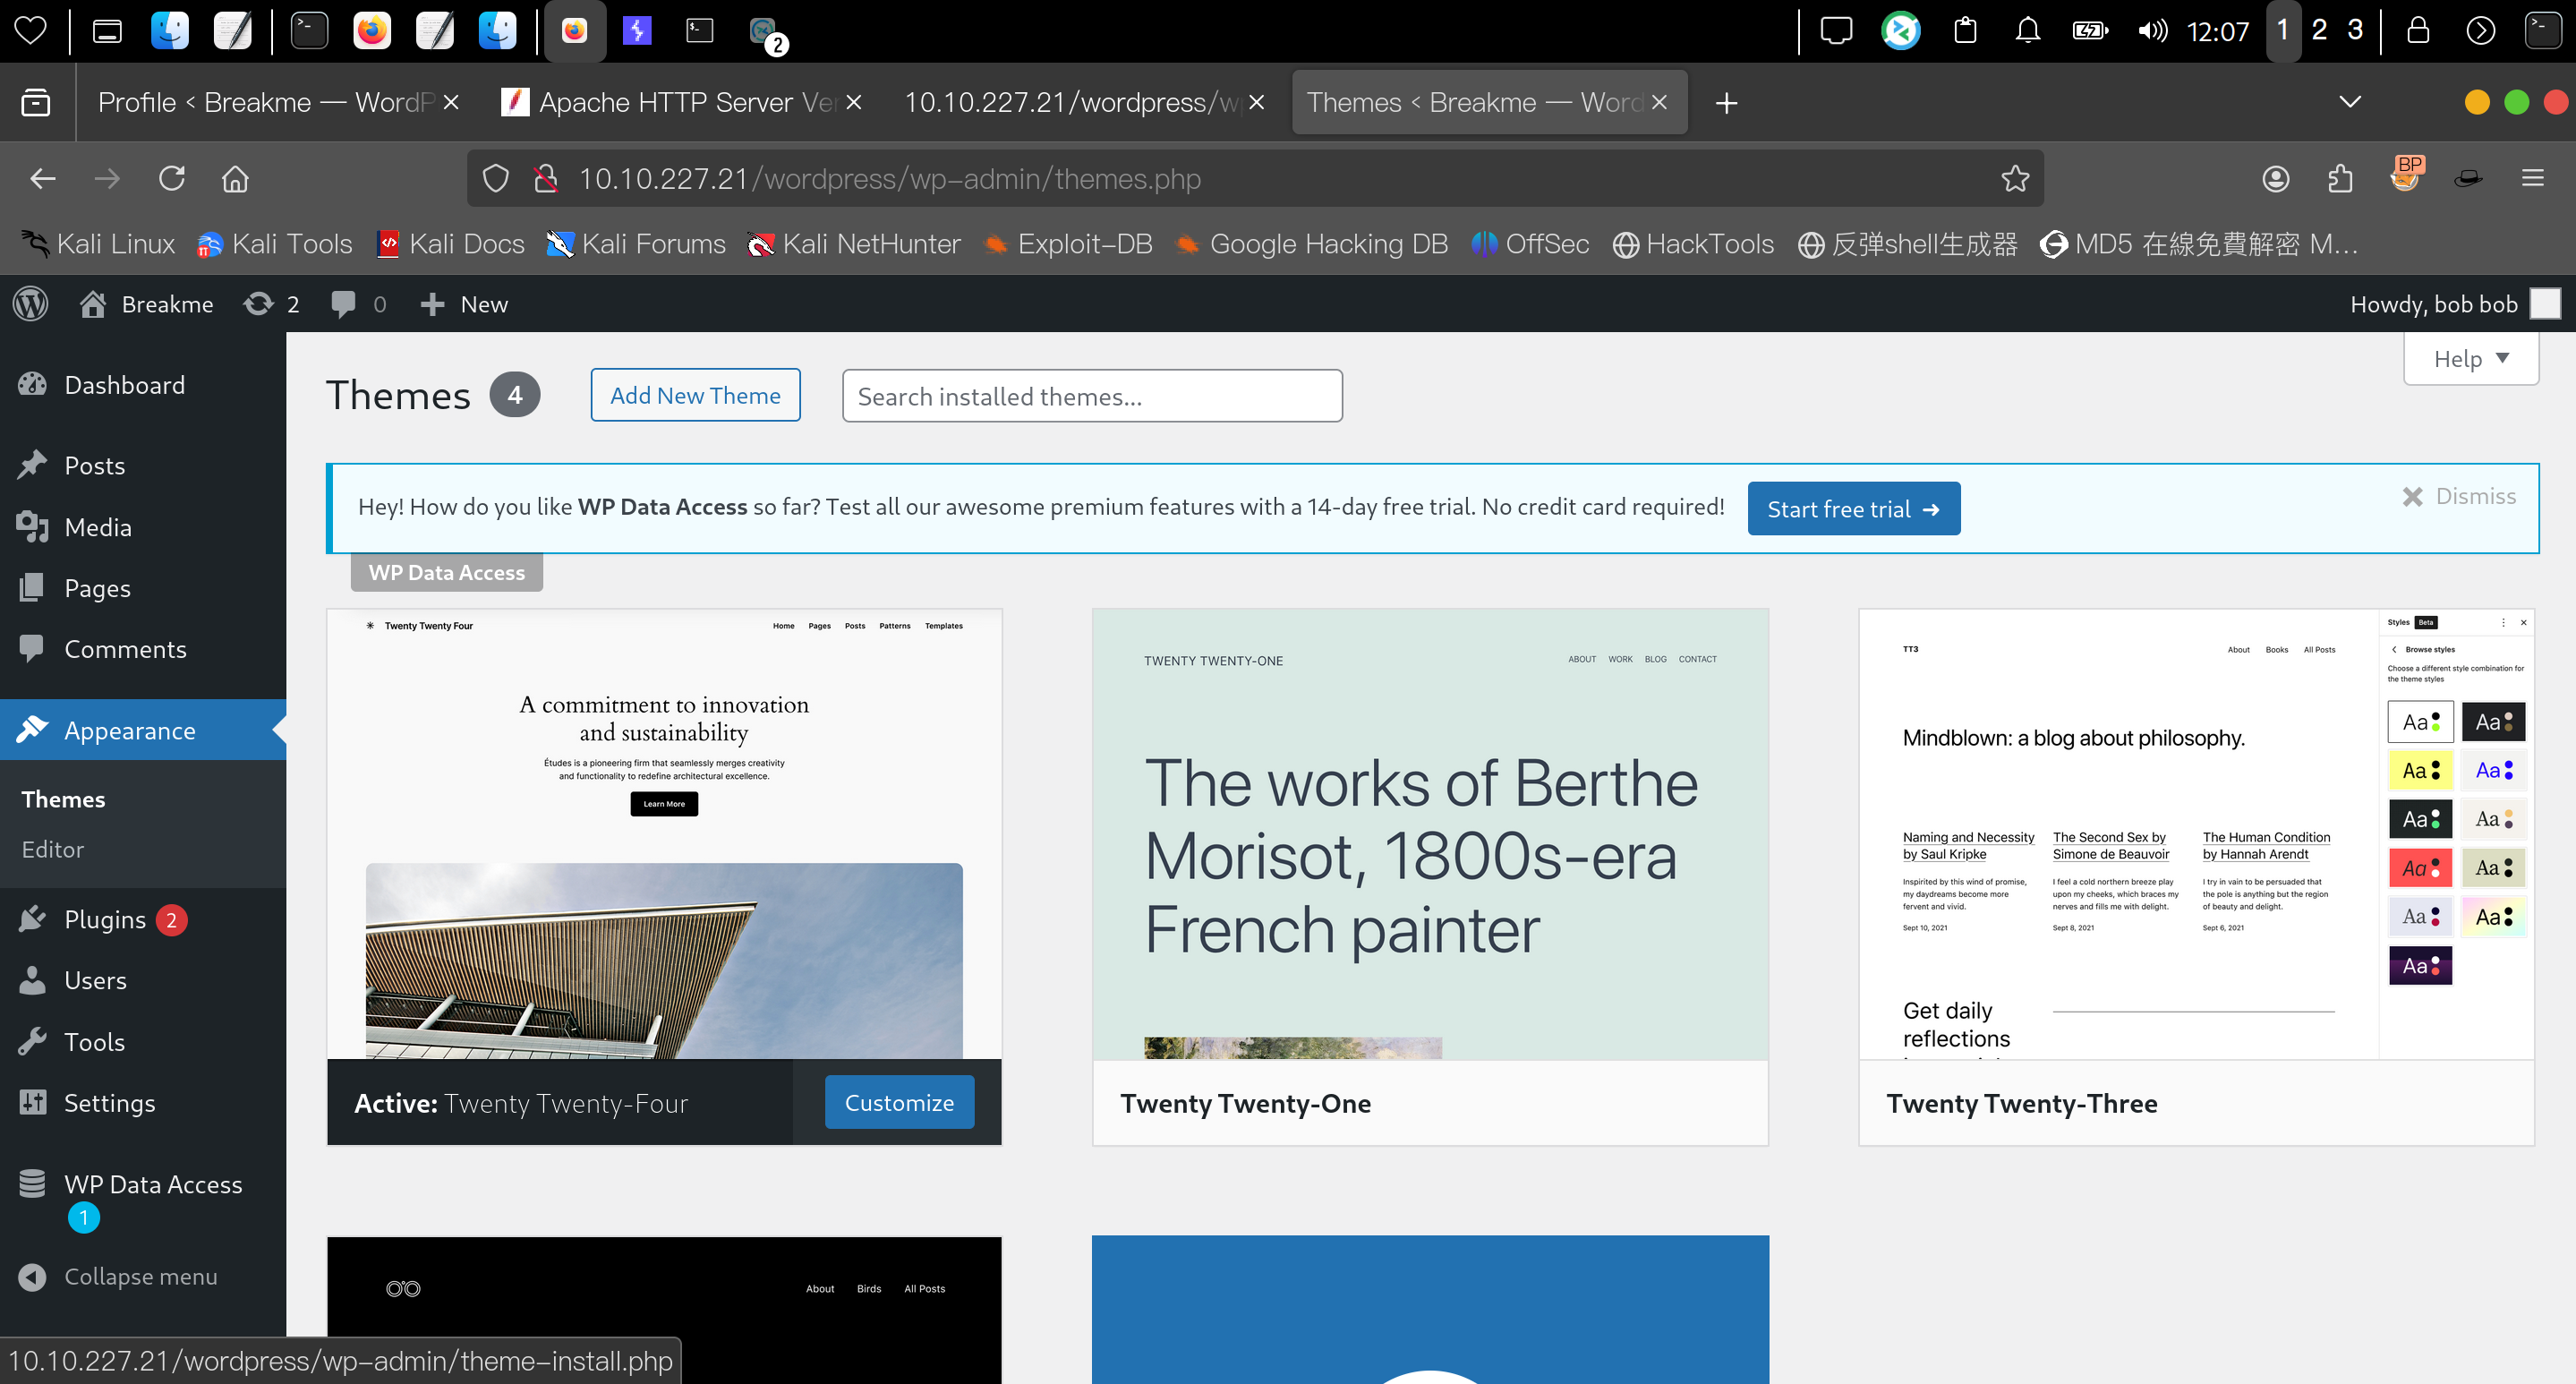Open the extensions puzzle icon
2576x1384 pixels.
(x=2340, y=179)
